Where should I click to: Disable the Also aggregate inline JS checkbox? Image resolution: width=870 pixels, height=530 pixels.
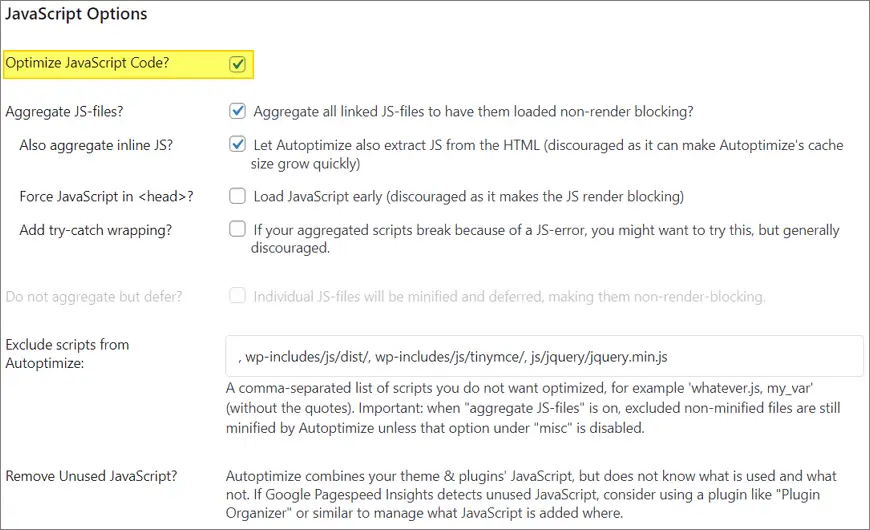click(237, 144)
